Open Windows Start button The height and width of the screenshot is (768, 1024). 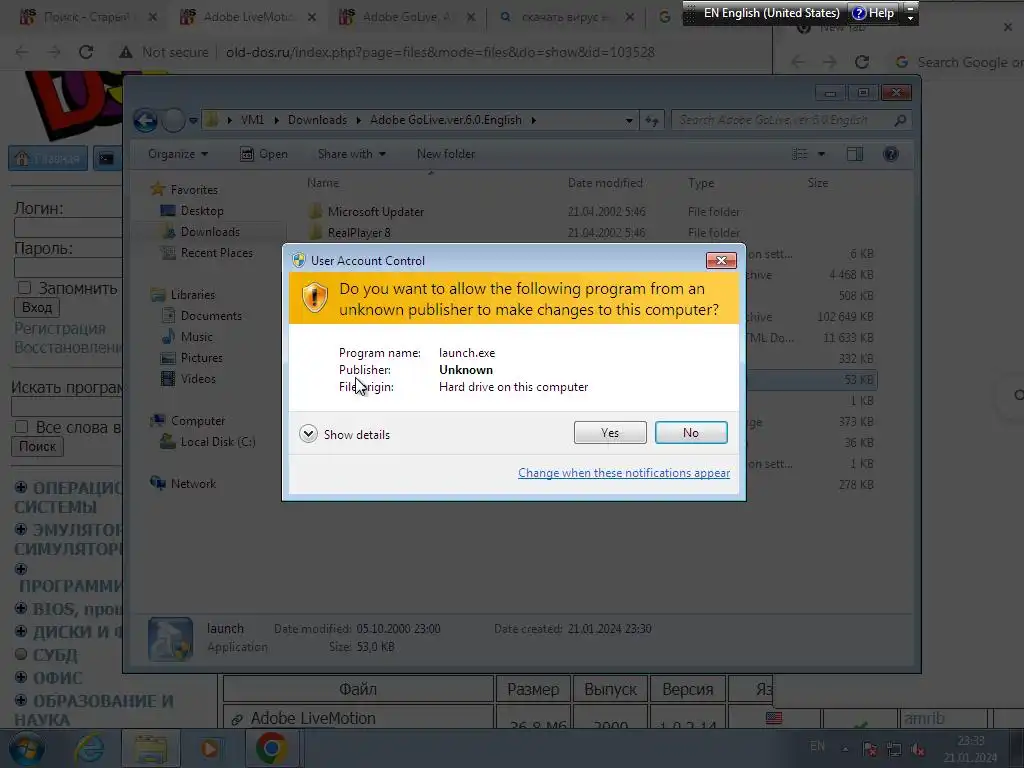coord(27,748)
